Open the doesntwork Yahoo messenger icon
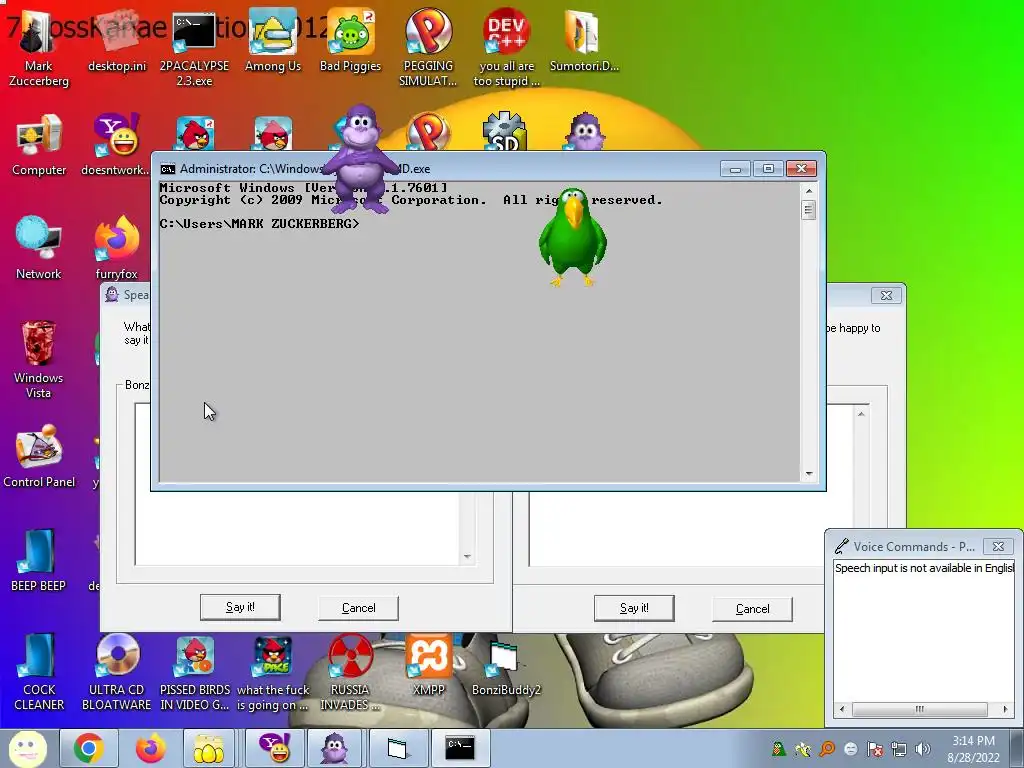1024x768 pixels. point(116,145)
